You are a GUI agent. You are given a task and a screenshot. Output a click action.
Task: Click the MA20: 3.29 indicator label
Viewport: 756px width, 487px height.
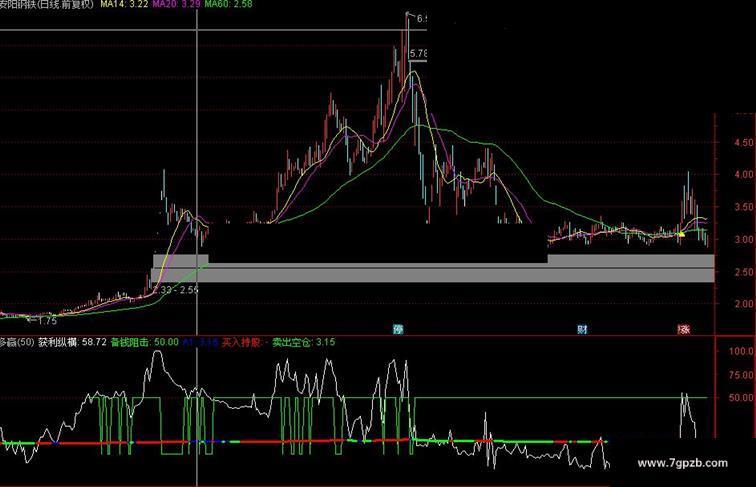(x=176, y=5)
